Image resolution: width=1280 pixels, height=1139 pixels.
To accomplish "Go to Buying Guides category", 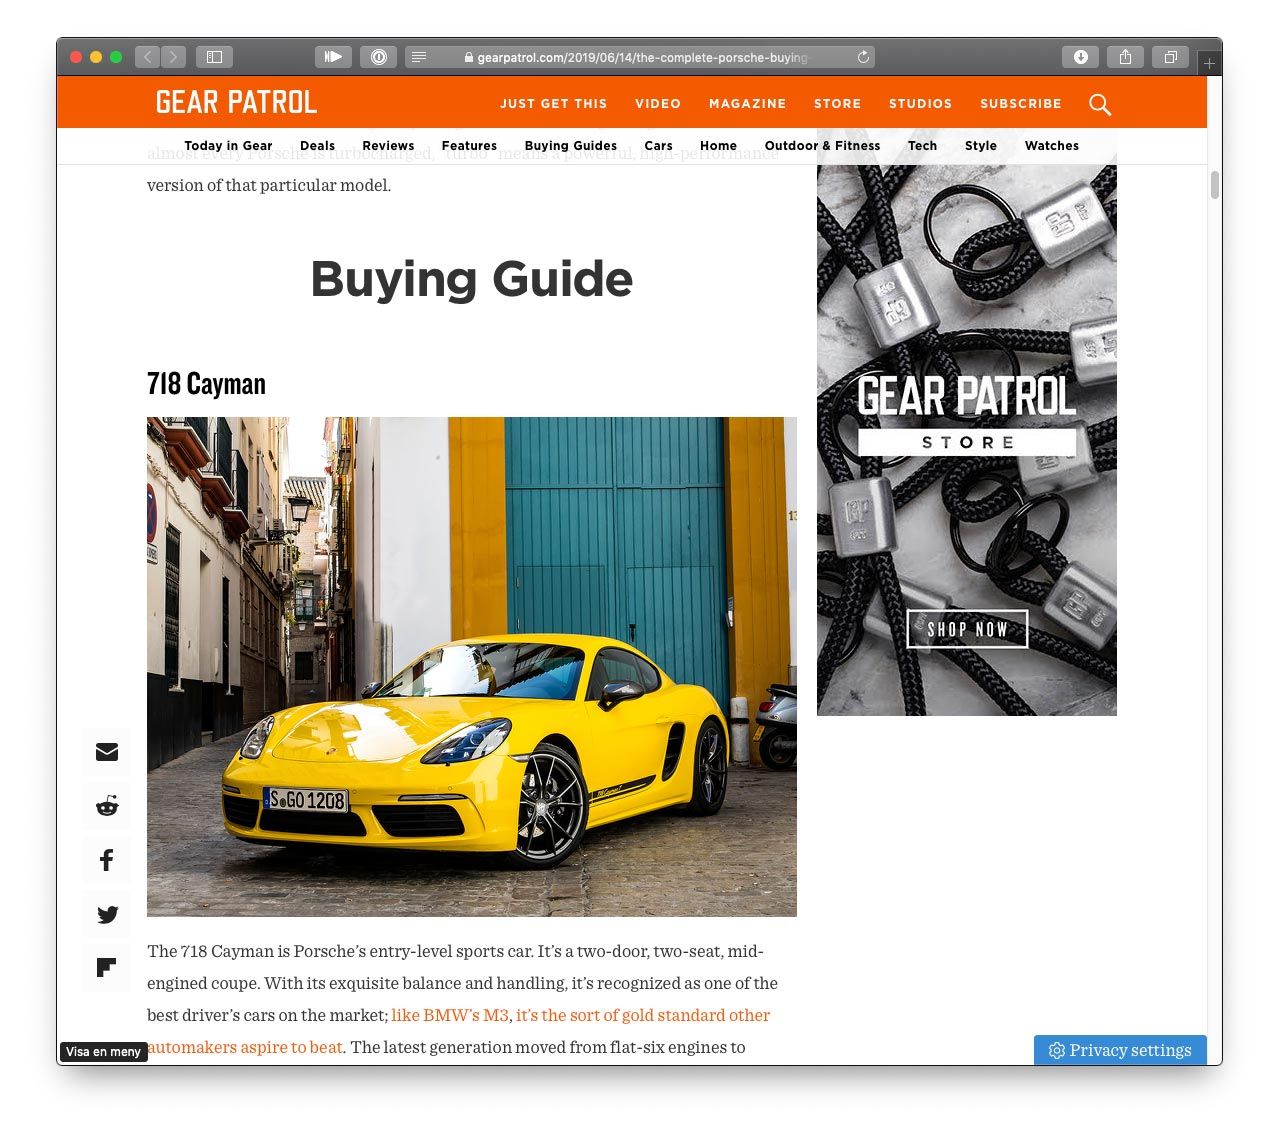I will coord(570,146).
